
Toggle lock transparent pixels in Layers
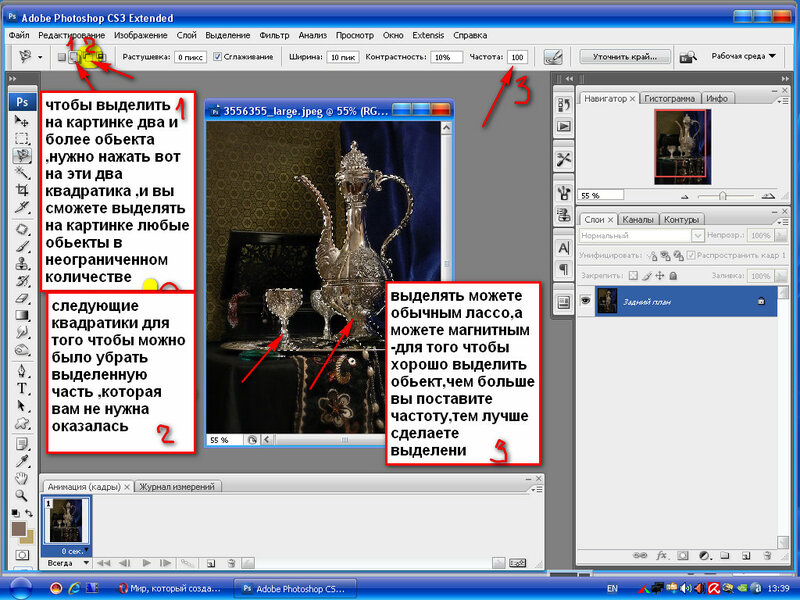tap(633, 276)
